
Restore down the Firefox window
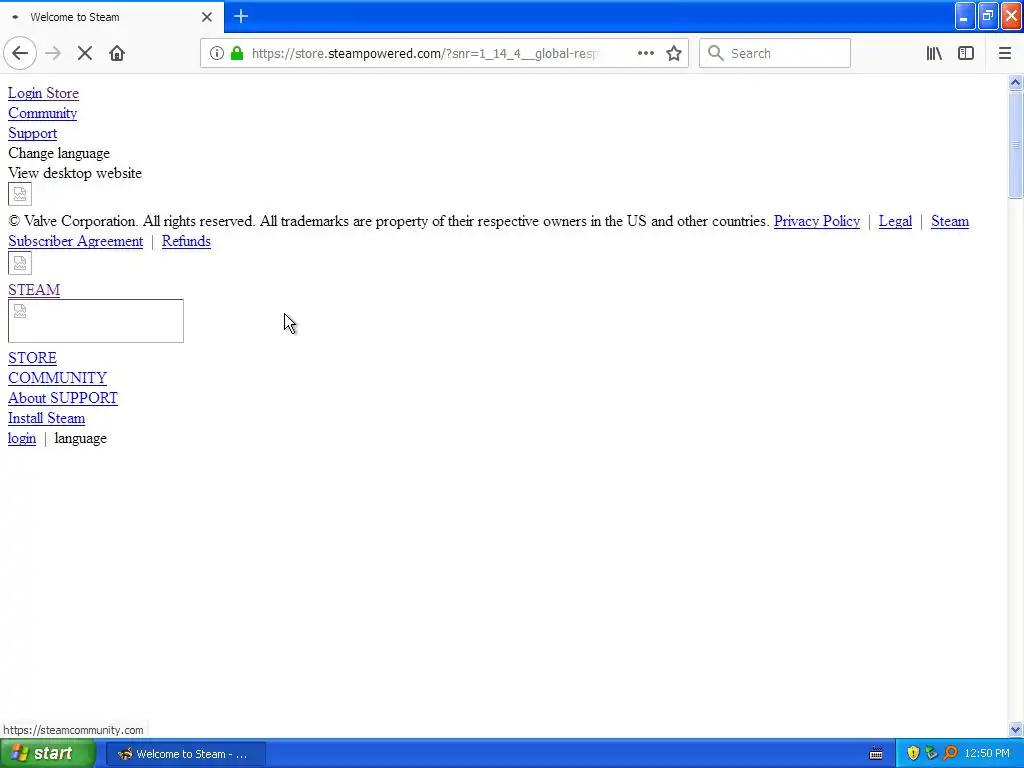coord(988,16)
